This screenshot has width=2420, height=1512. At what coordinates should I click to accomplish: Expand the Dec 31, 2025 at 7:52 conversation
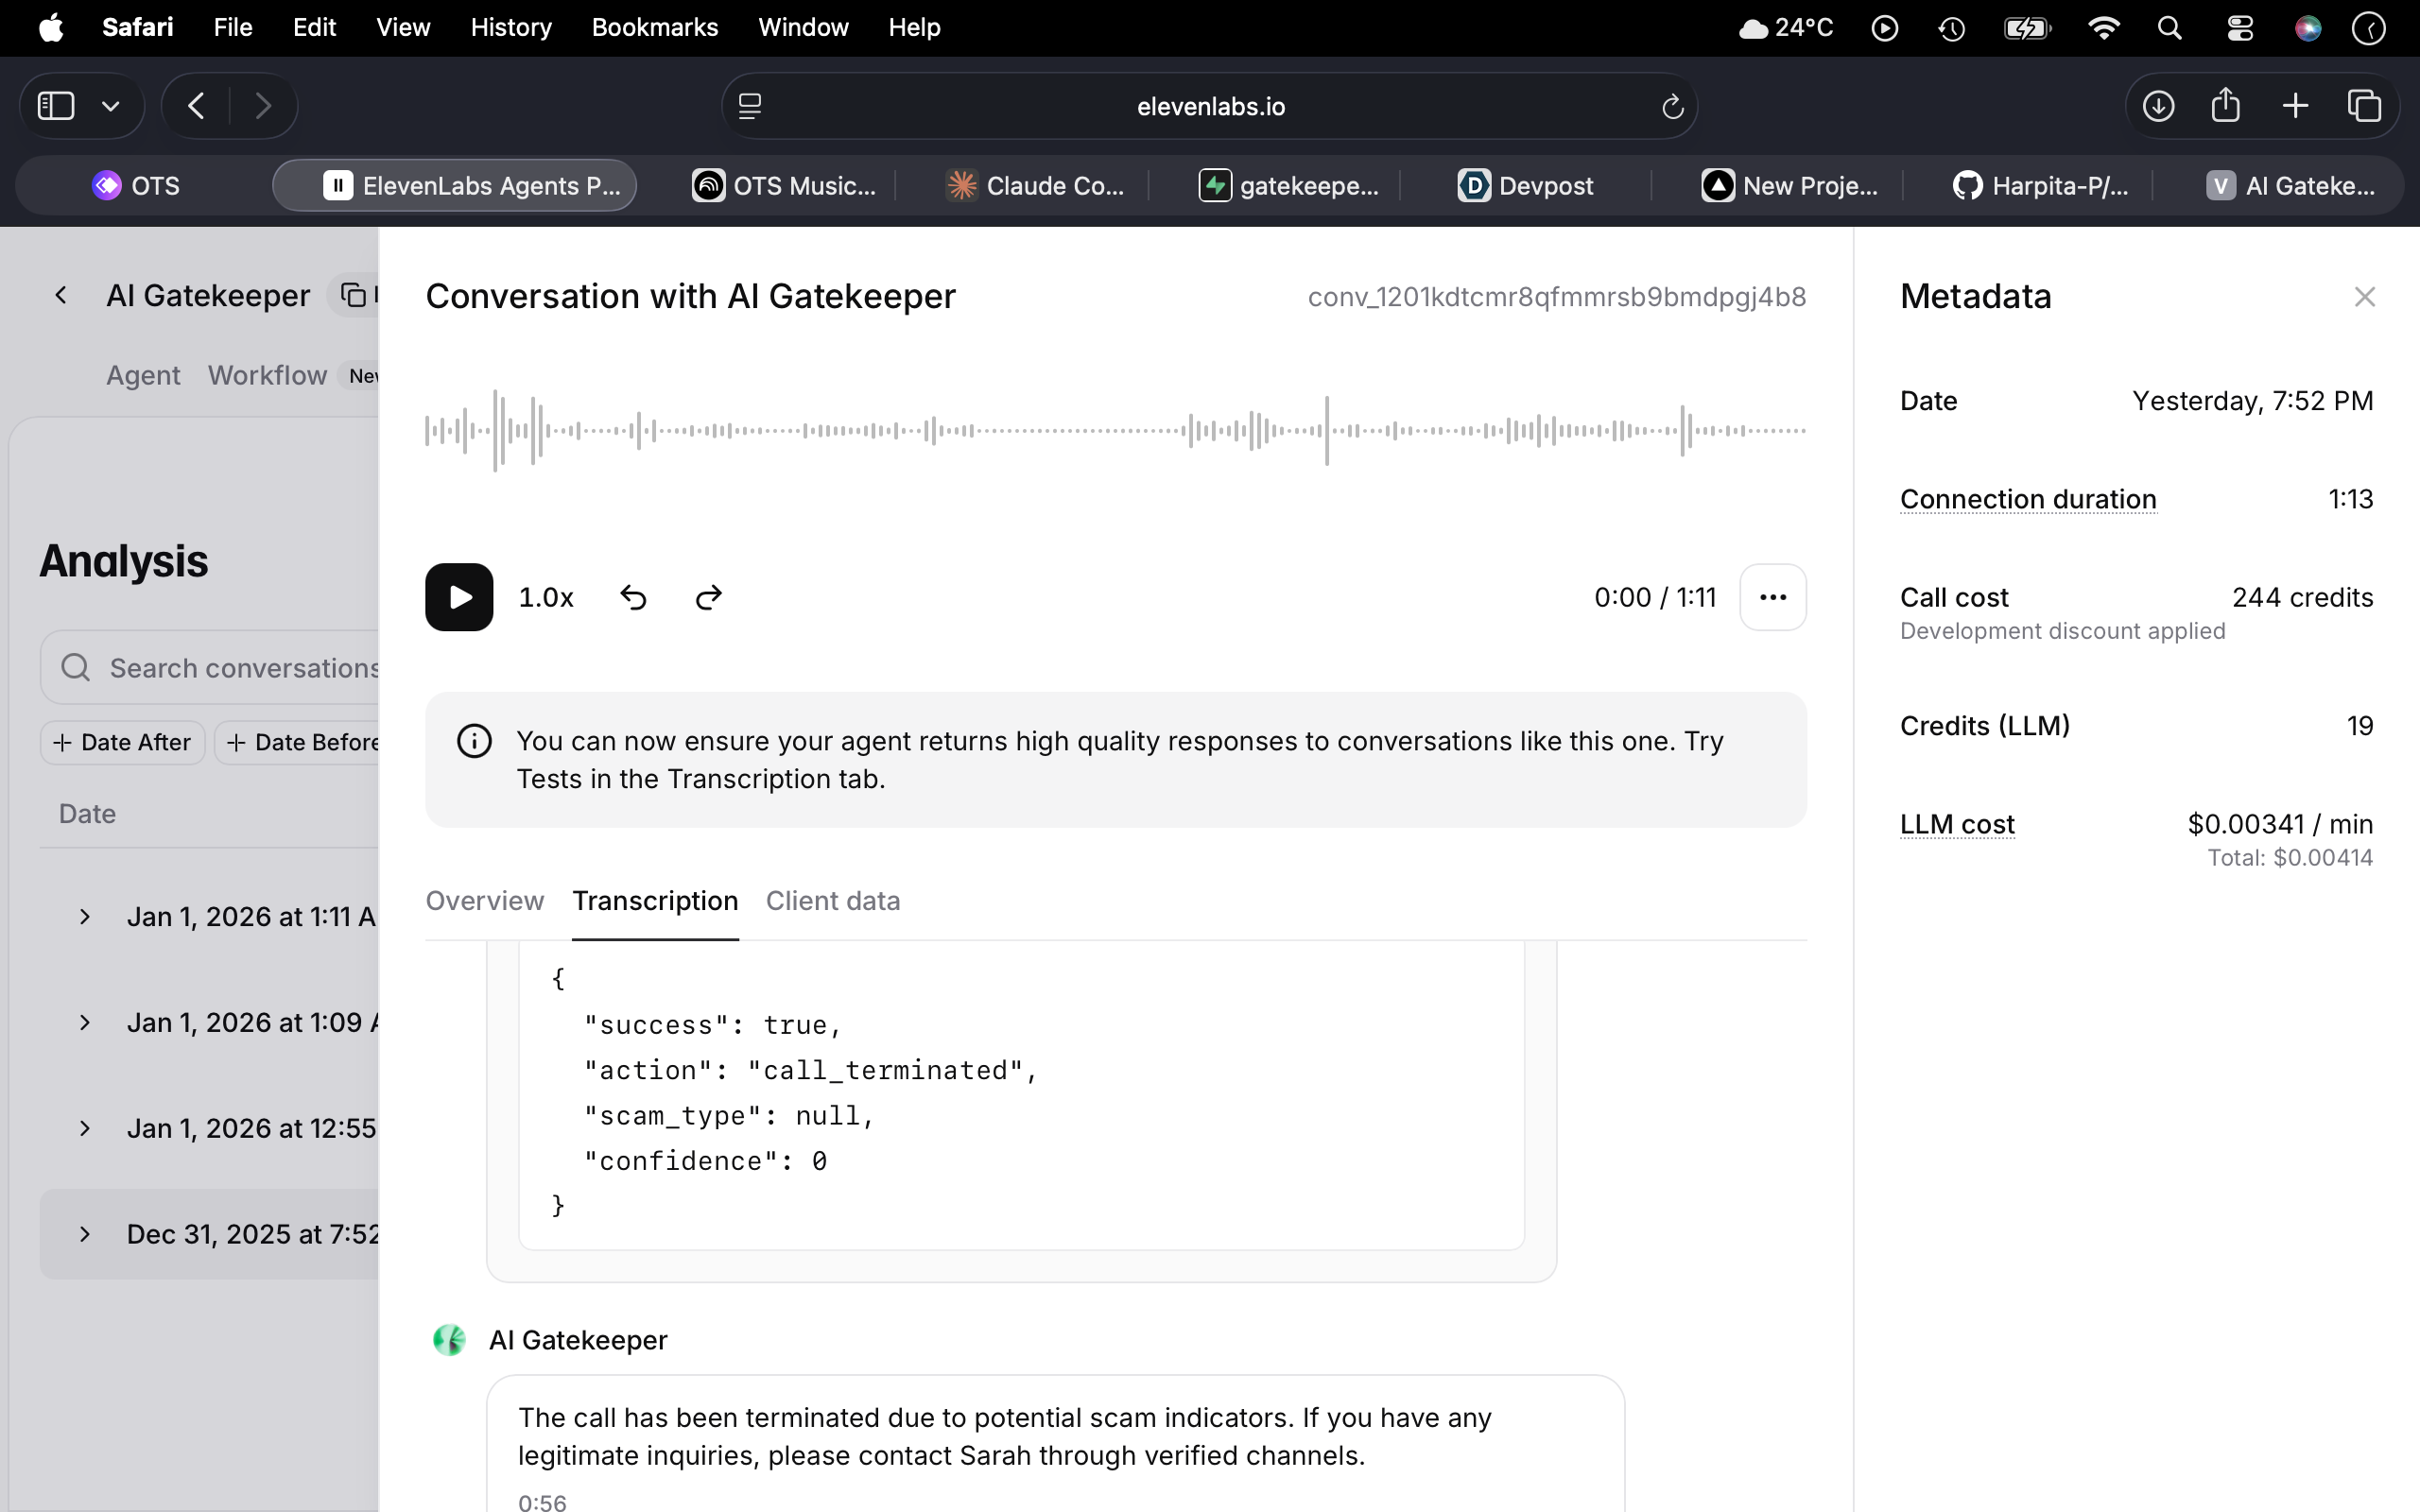[85, 1234]
